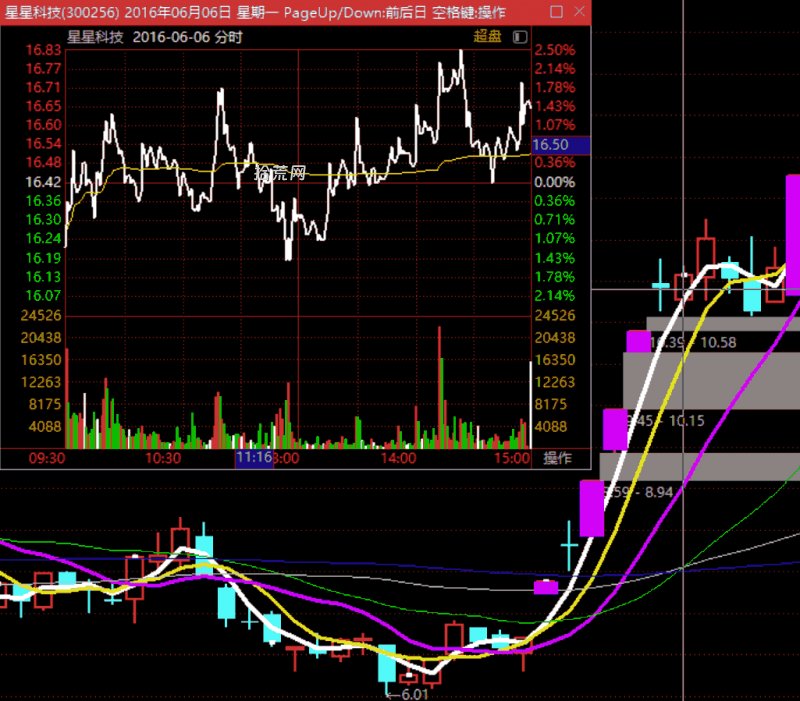Click the 16.36 price axis label
The image size is (800, 701).
pyautogui.click(x=43, y=201)
